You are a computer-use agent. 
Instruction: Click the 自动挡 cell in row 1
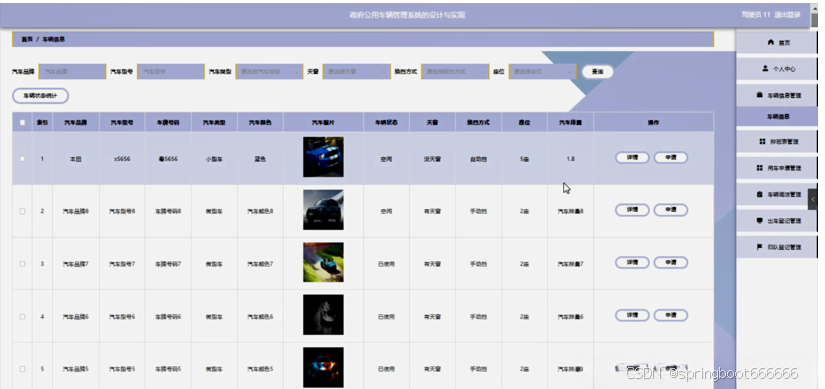point(478,159)
